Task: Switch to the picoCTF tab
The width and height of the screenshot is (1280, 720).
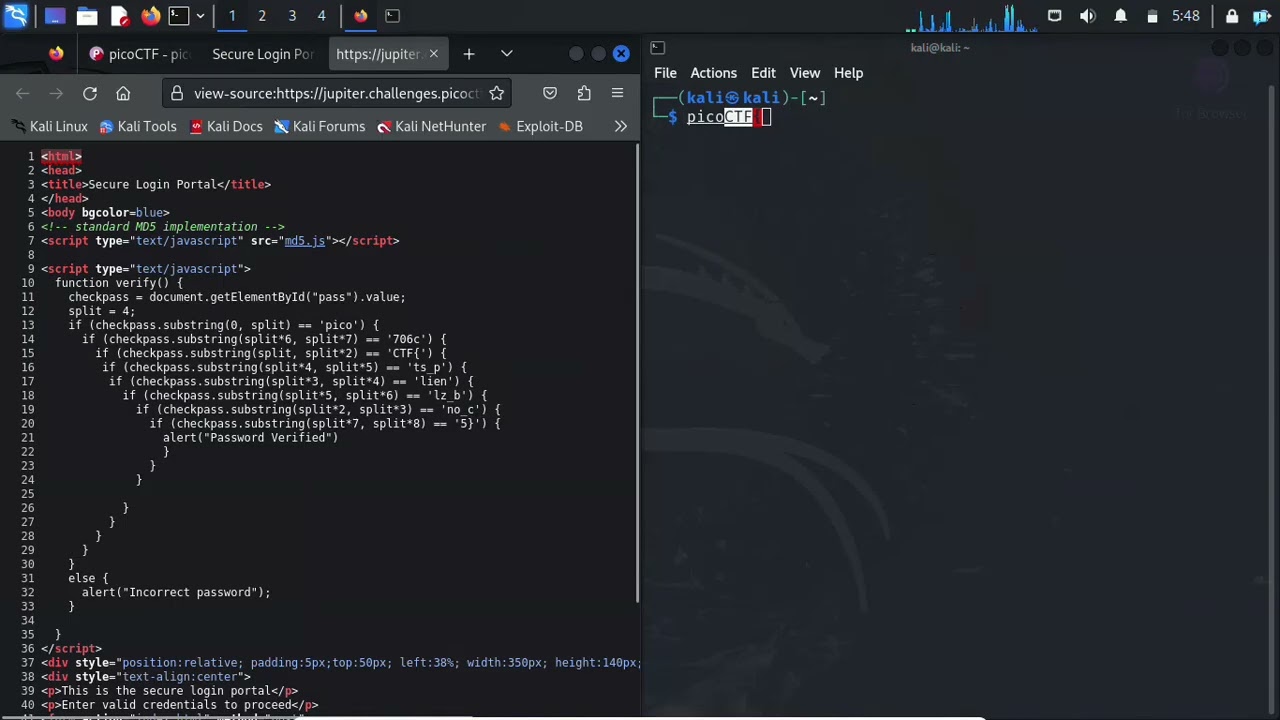Action: click(140, 54)
